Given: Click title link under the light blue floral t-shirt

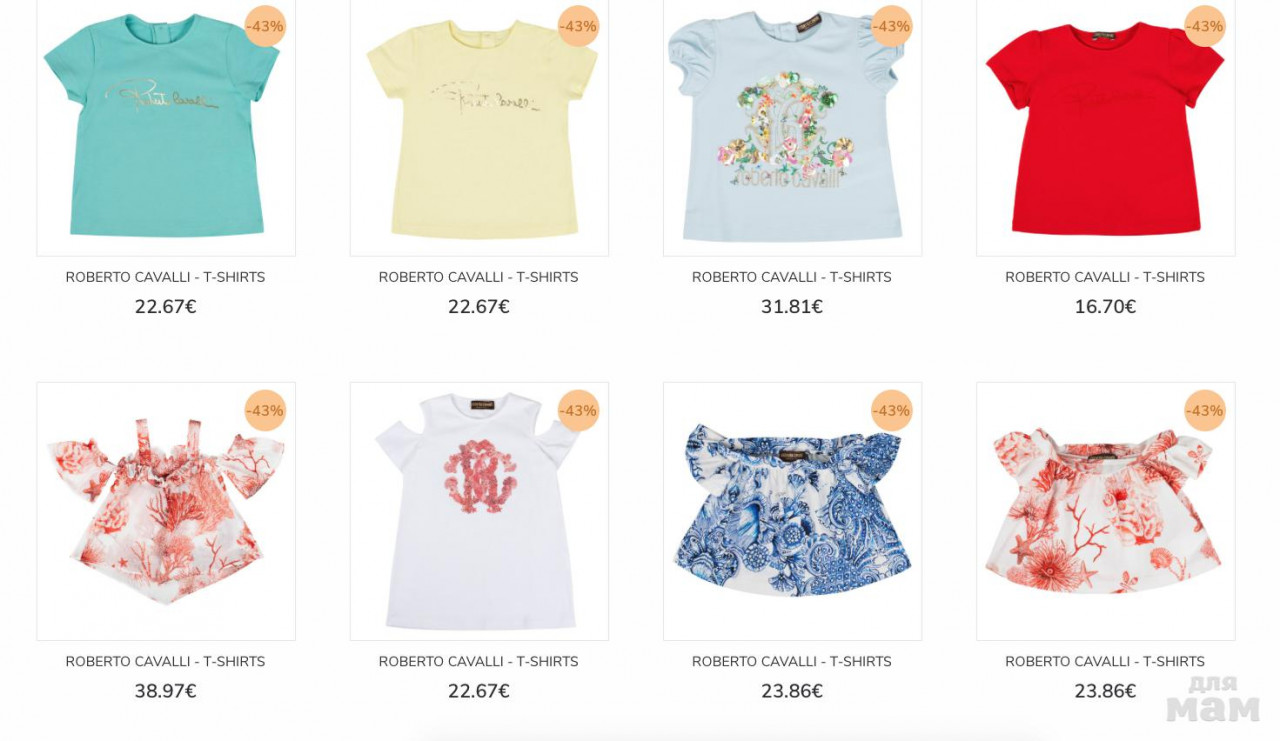Looking at the screenshot, I should 791,277.
